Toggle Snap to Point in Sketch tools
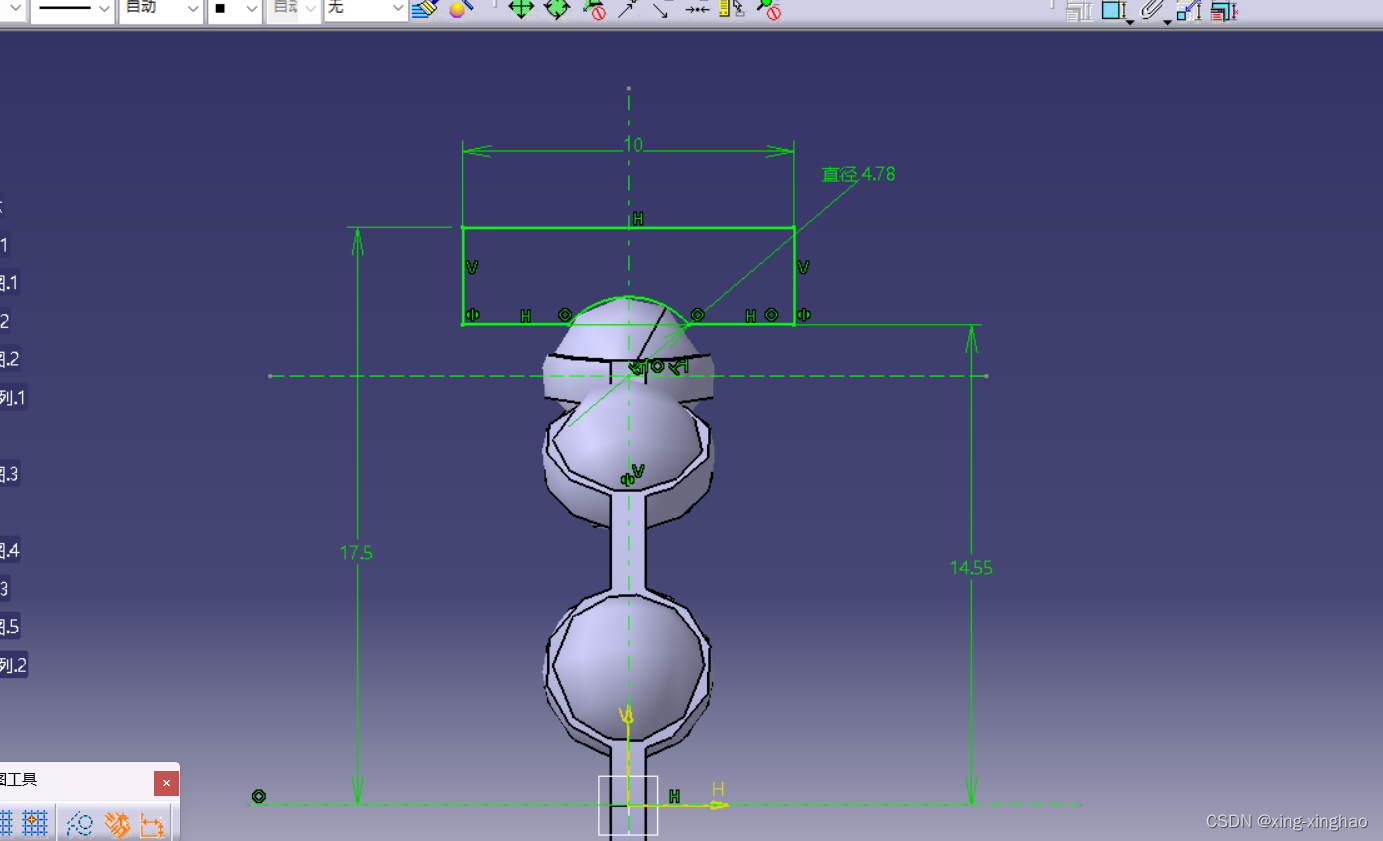 [x=33, y=823]
